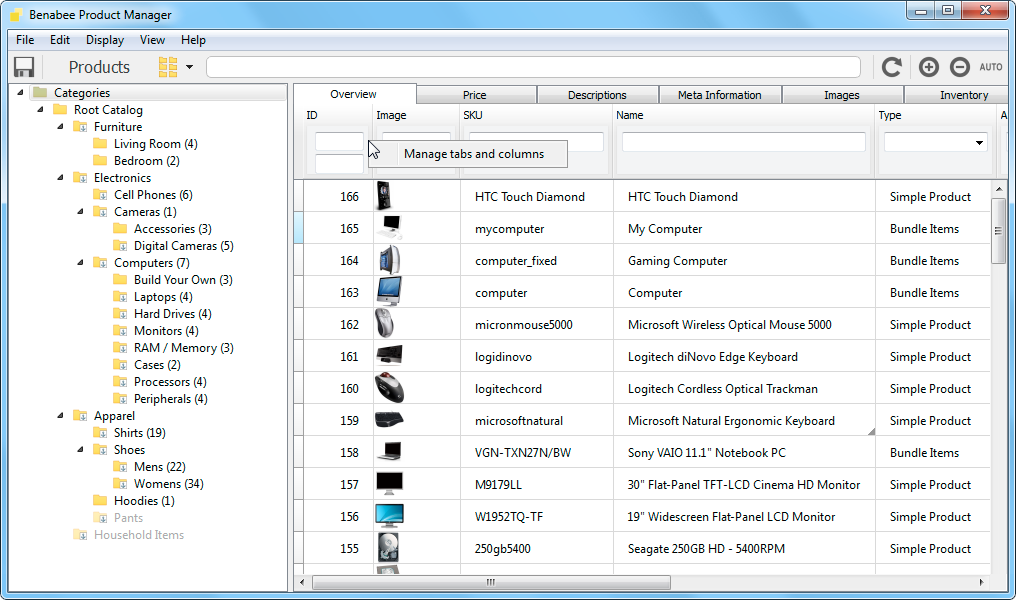Switch to the Price tab

[x=474, y=95]
